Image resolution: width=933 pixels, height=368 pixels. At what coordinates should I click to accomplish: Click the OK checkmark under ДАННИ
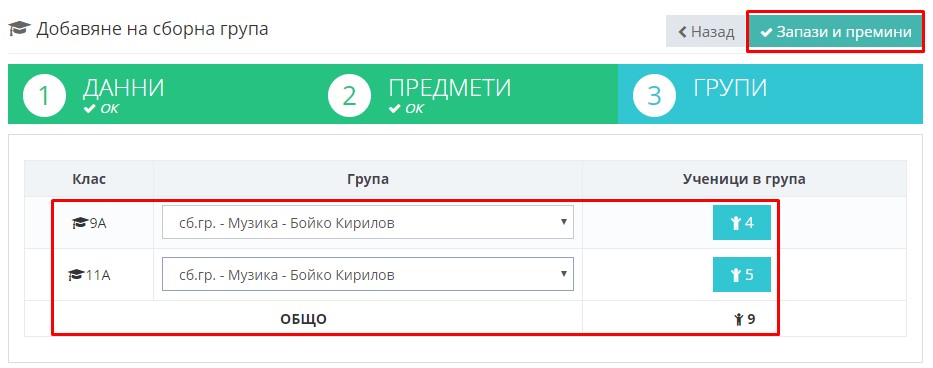pos(89,109)
